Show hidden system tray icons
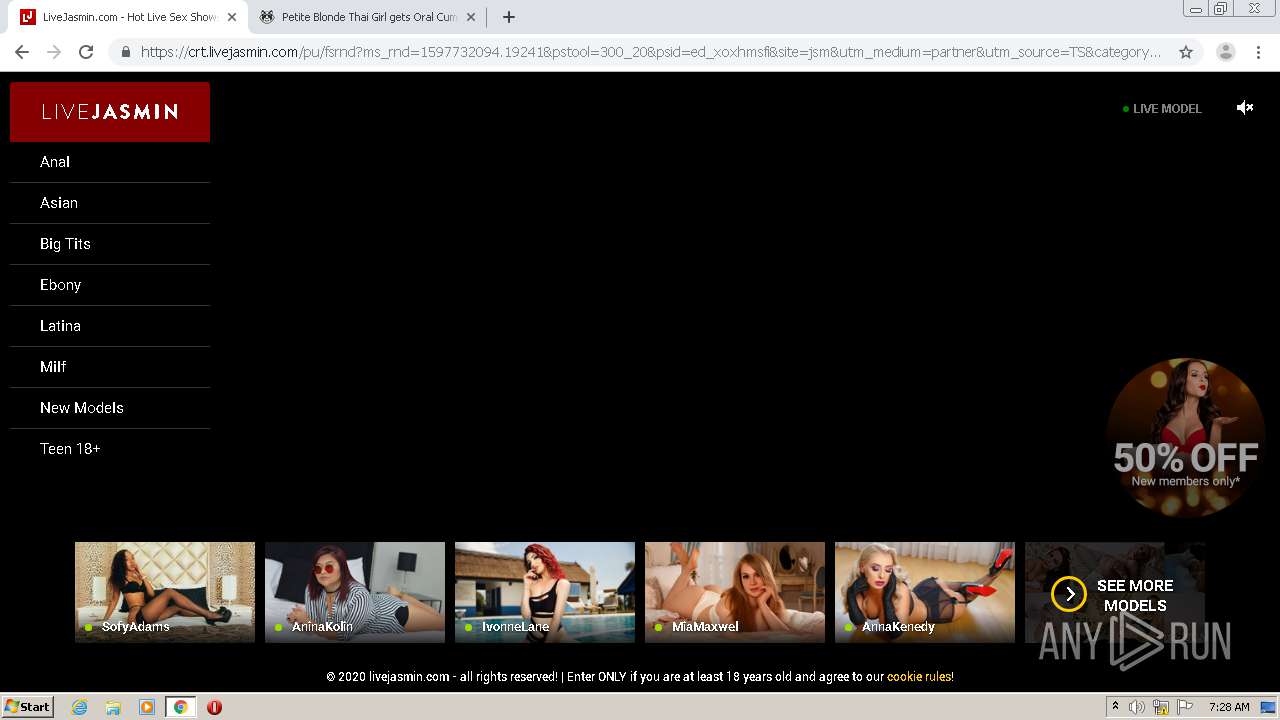The image size is (1280, 720). (x=1115, y=707)
